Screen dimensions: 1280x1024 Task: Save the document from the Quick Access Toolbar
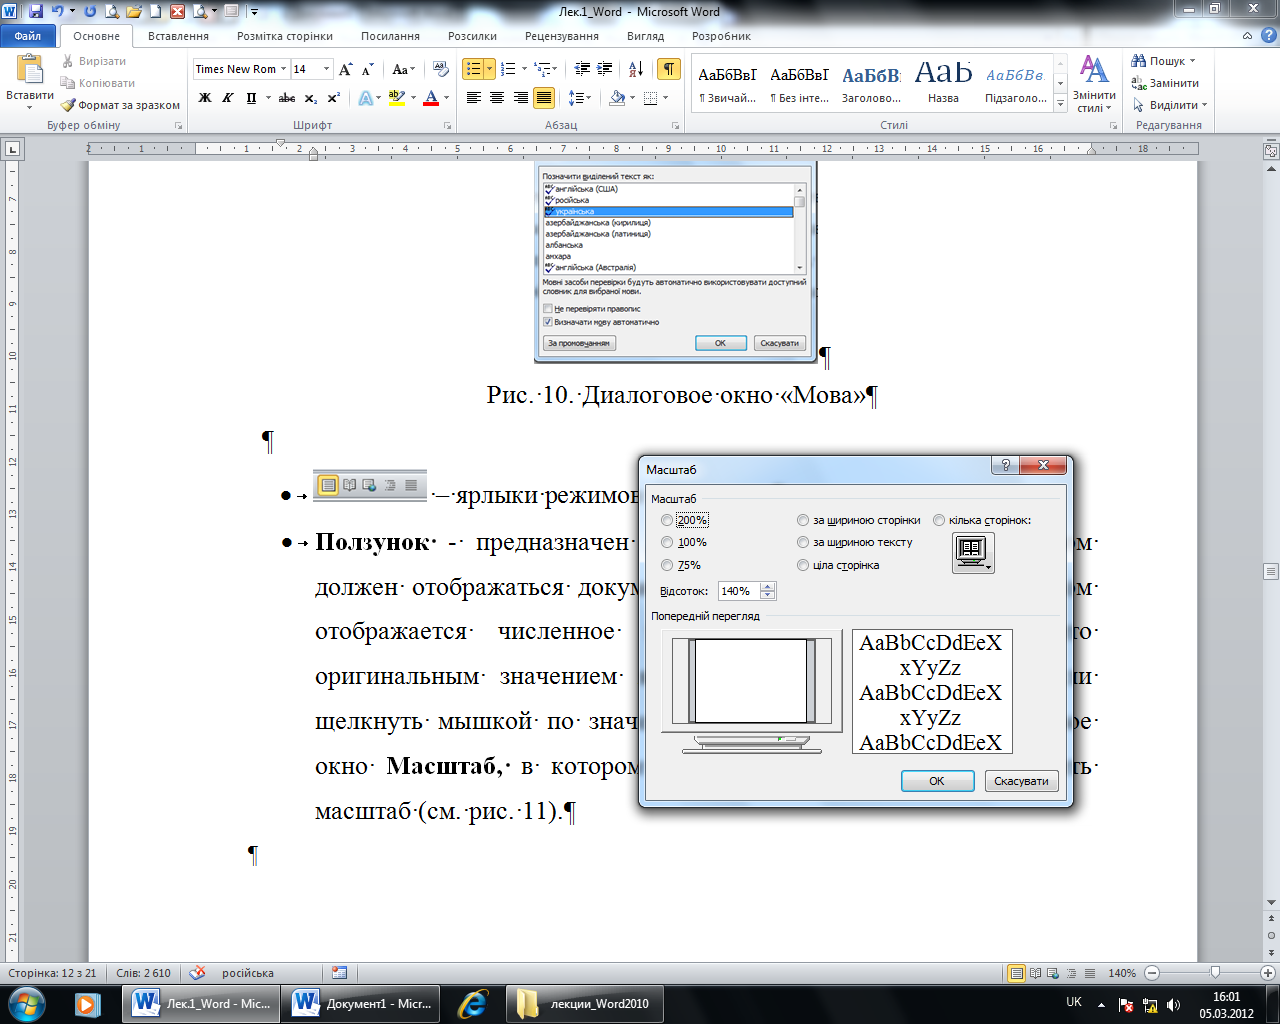click(36, 12)
